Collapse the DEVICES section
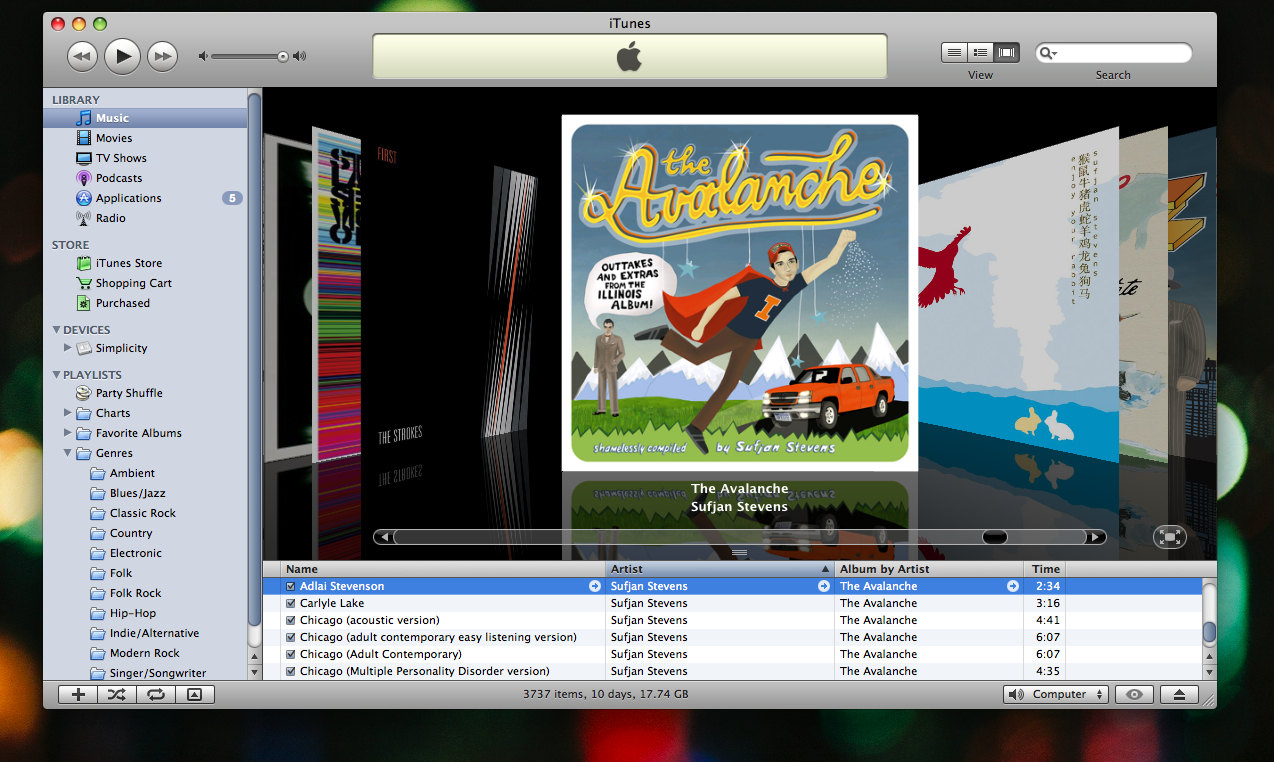Image resolution: width=1274 pixels, height=762 pixels. click(x=56, y=330)
